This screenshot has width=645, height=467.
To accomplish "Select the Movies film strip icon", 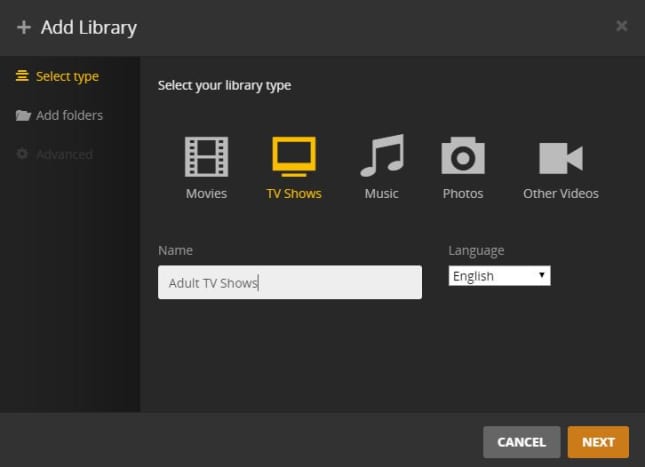I will [x=206, y=157].
